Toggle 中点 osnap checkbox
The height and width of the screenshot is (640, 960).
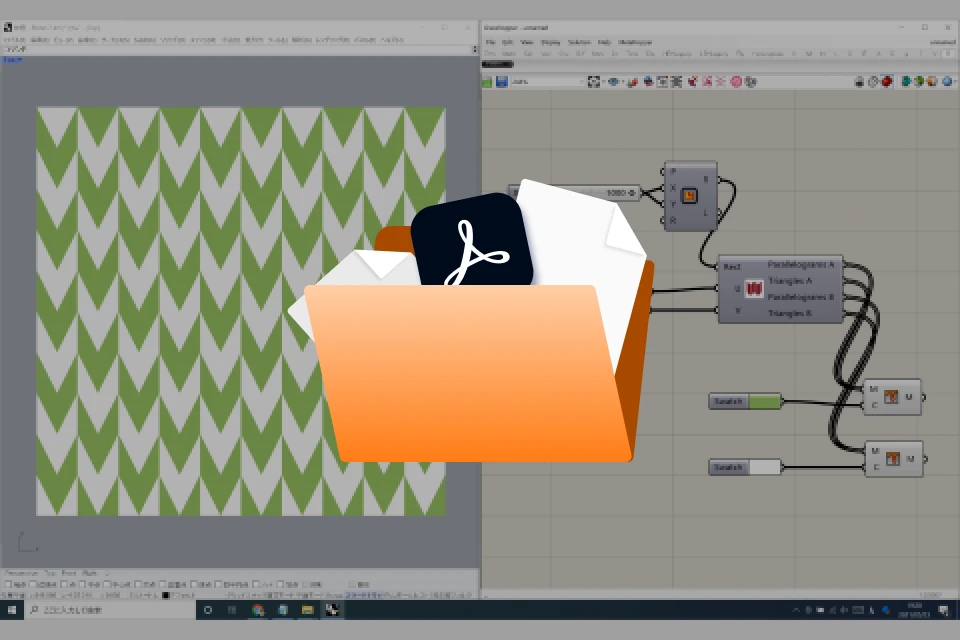(x=82, y=585)
